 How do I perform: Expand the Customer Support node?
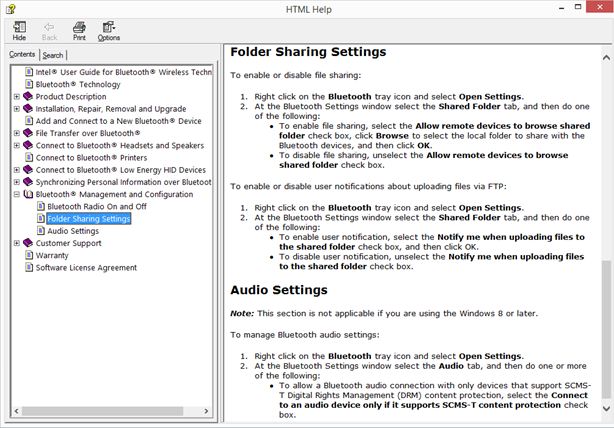coord(16,243)
